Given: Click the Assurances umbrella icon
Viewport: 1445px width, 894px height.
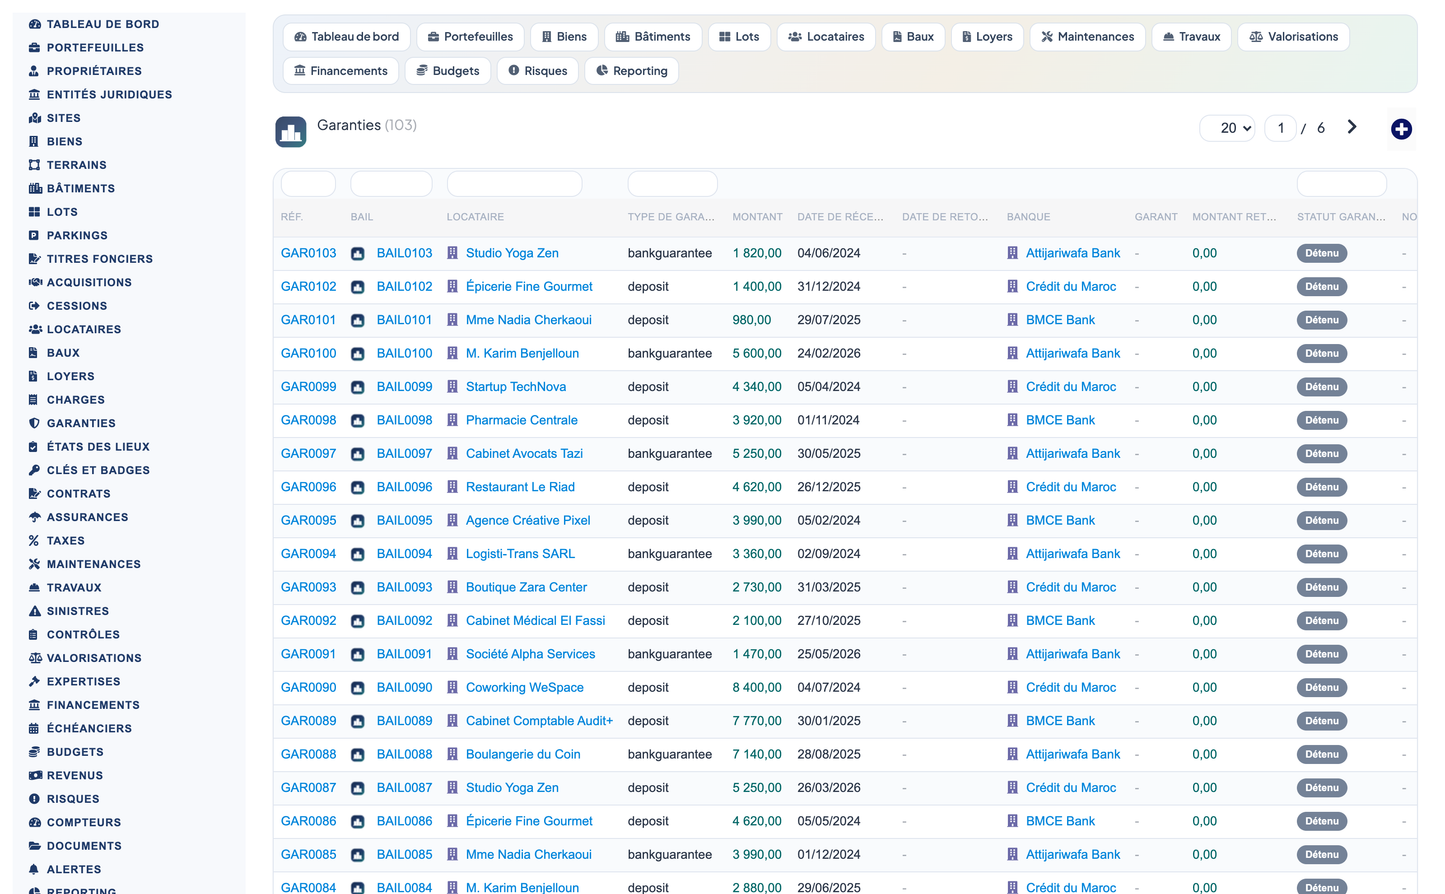Looking at the screenshot, I should (x=35, y=517).
